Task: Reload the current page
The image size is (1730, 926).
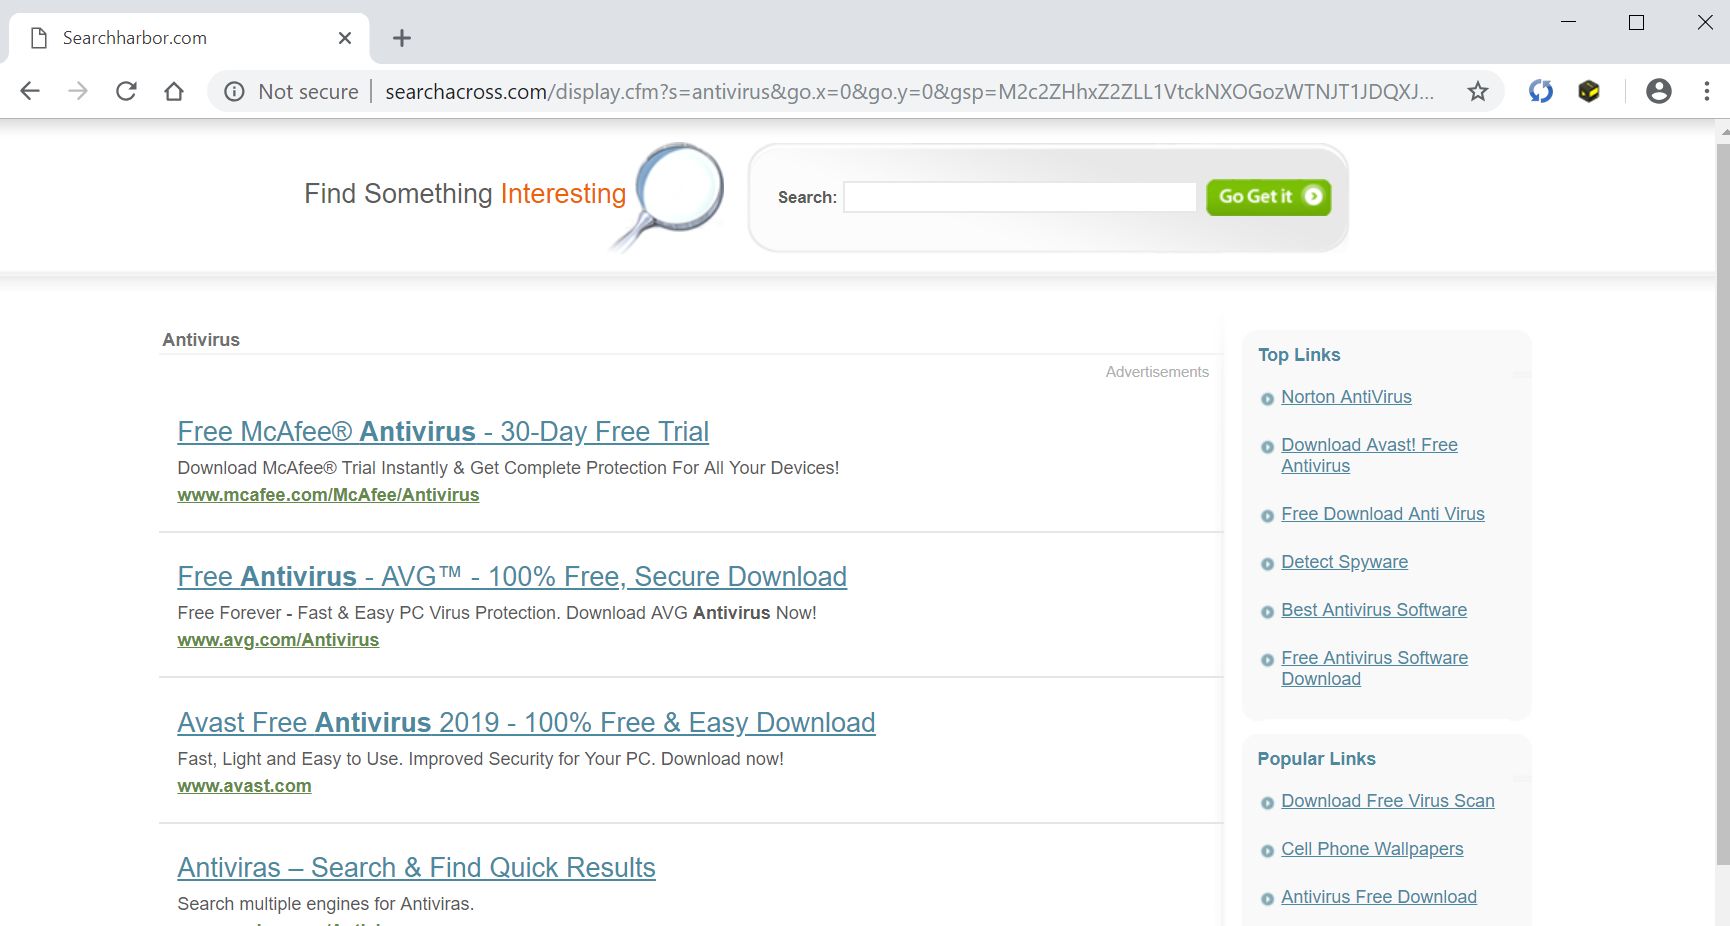Action: 126,91
